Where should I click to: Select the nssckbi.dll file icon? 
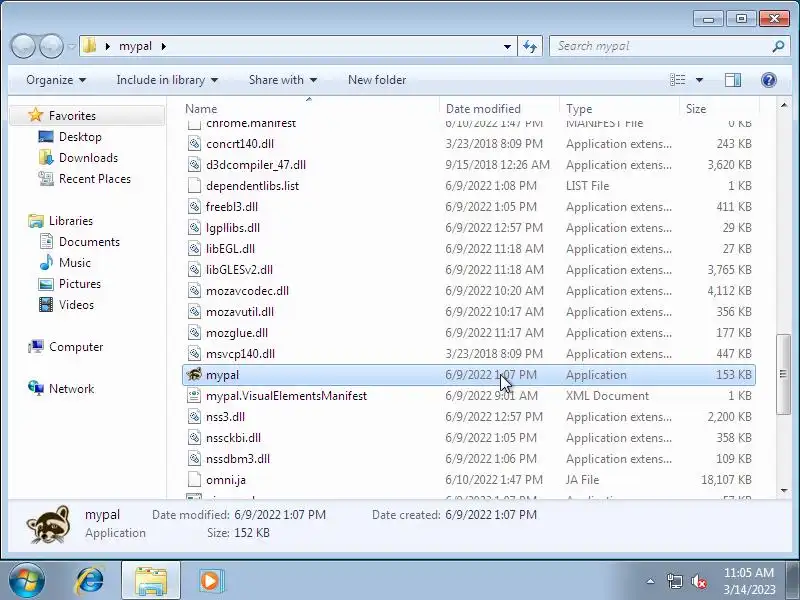[x=194, y=438]
